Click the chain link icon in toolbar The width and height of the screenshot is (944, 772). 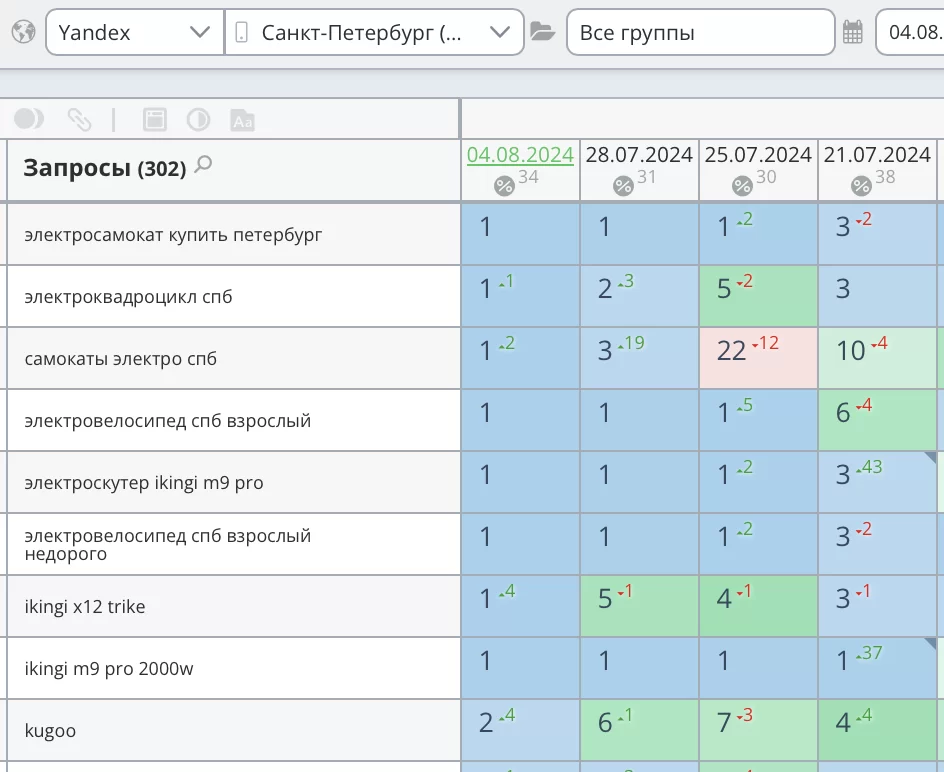[79, 120]
